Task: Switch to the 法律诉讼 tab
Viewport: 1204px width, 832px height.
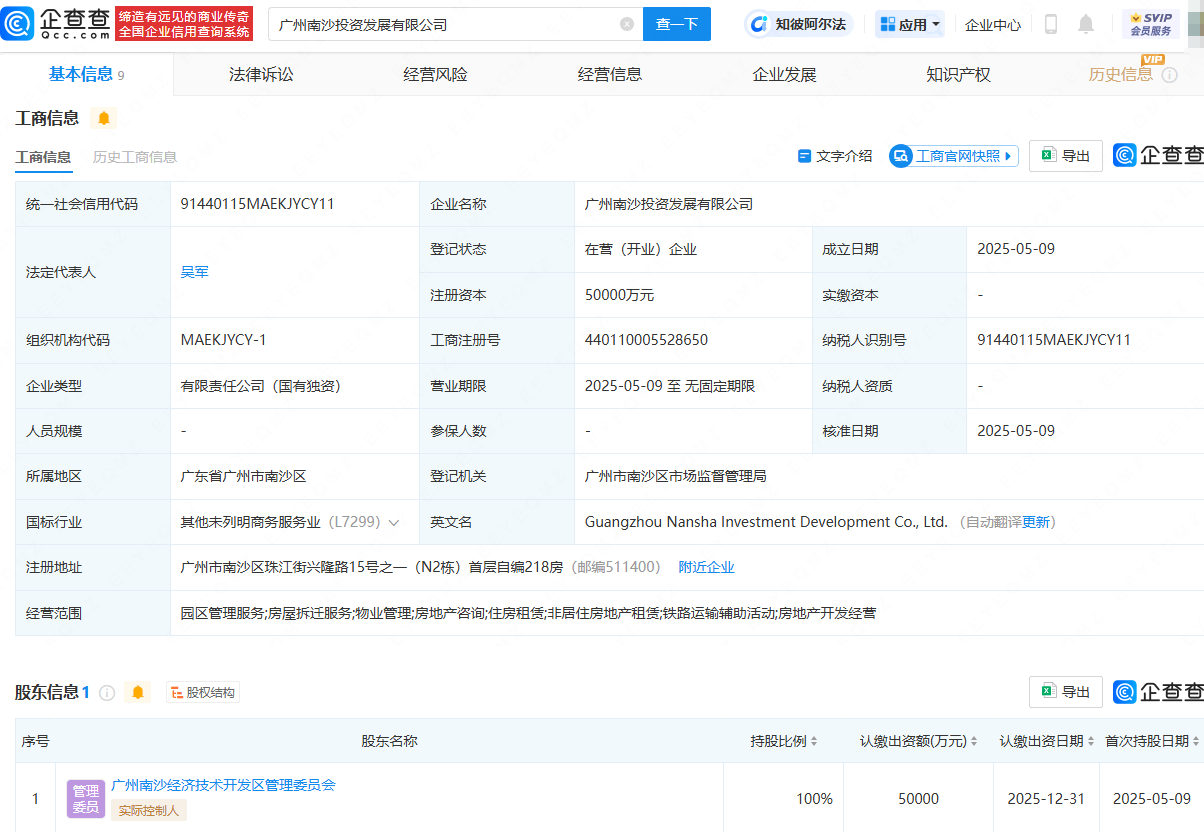Action: coord(261,75)
